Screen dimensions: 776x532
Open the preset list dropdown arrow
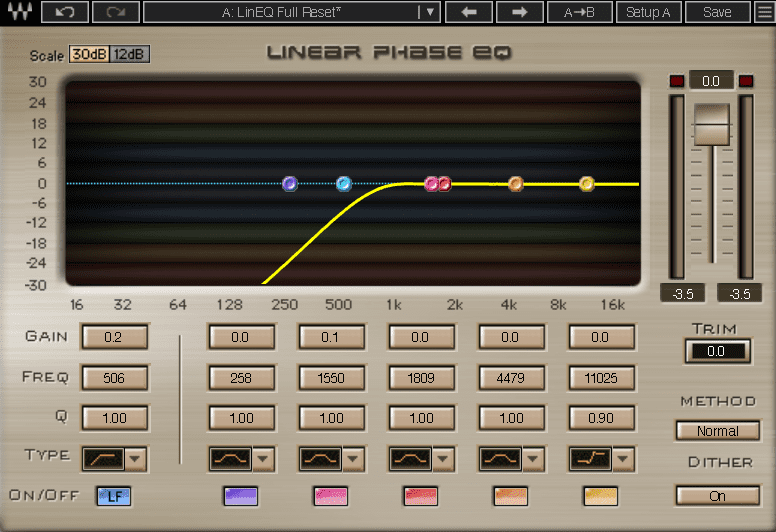tap(430, 12)
